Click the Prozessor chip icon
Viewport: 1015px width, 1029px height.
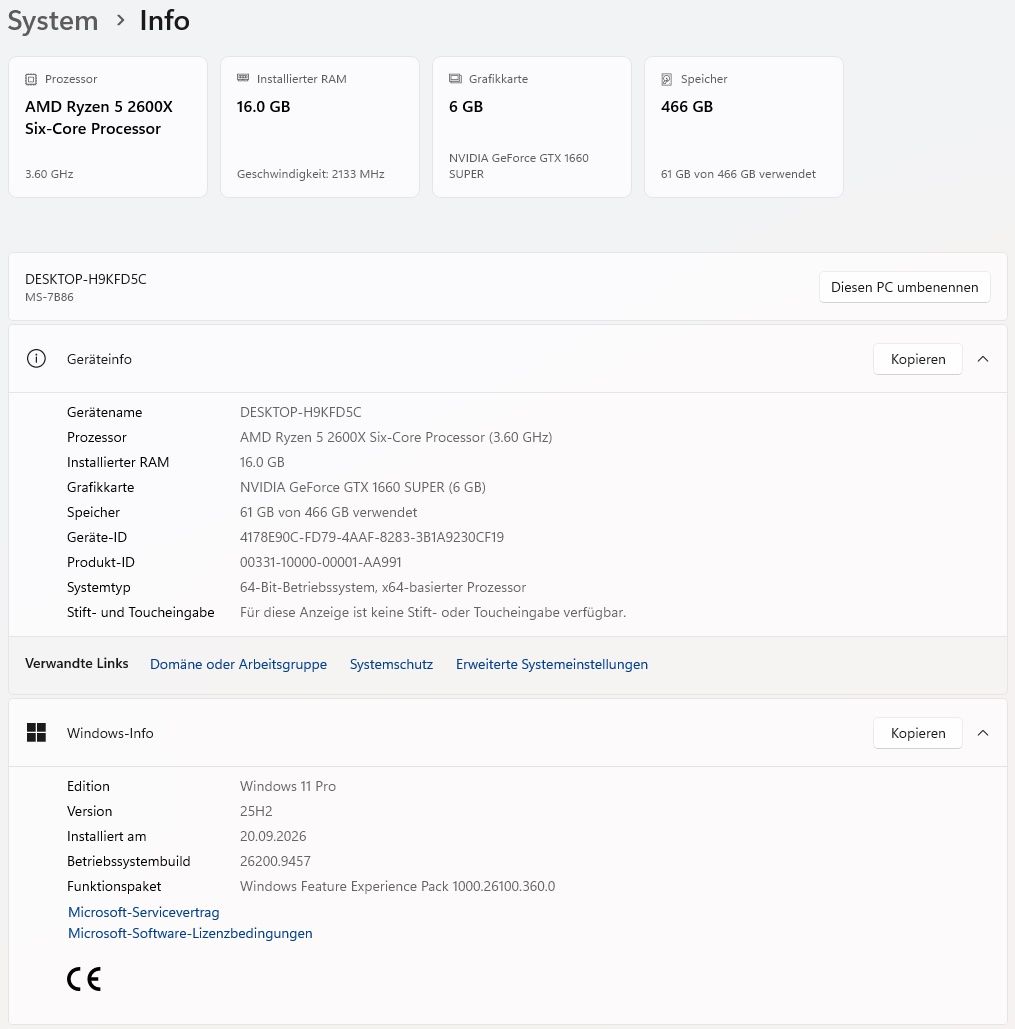(x=31, y=79)
